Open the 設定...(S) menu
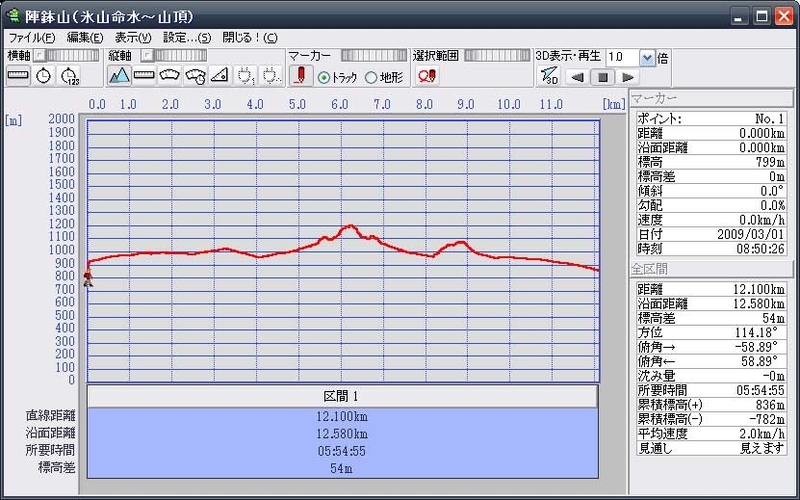 pos(187,38)
